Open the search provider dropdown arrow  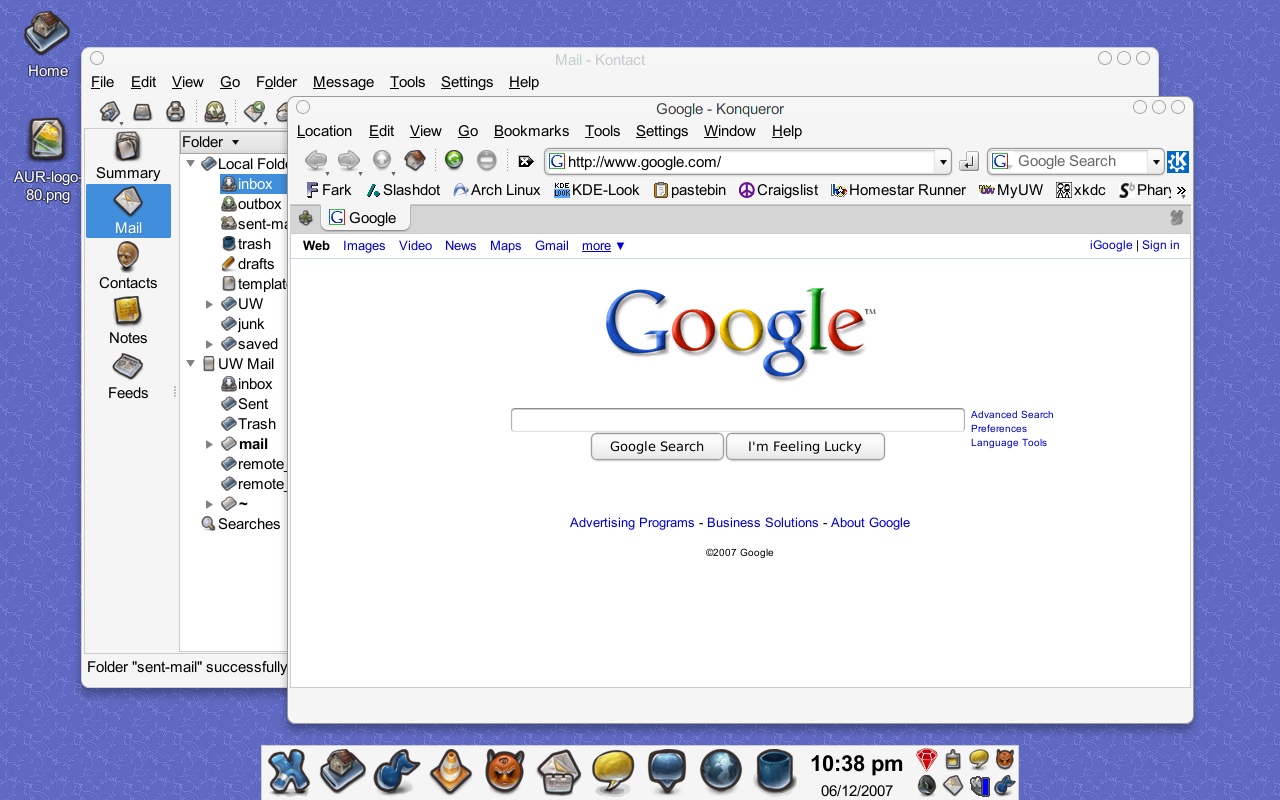(1156, 161)
